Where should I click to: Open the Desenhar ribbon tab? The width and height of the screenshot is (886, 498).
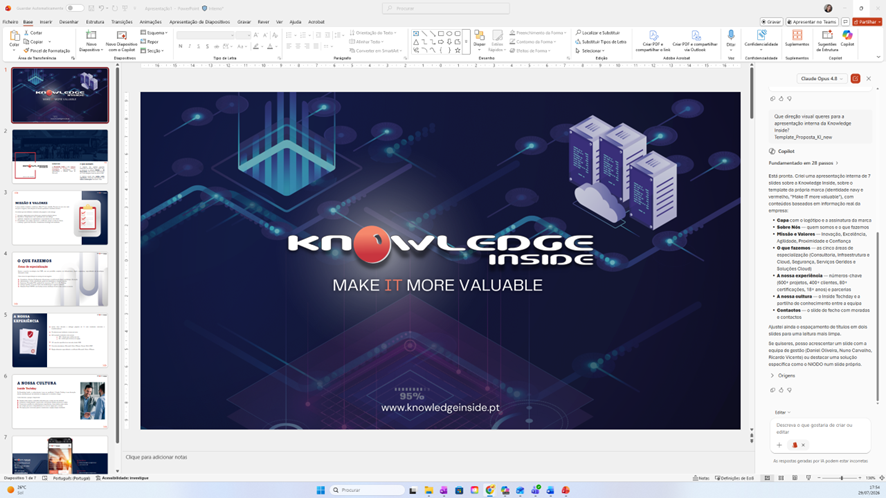tap(69, 21)
